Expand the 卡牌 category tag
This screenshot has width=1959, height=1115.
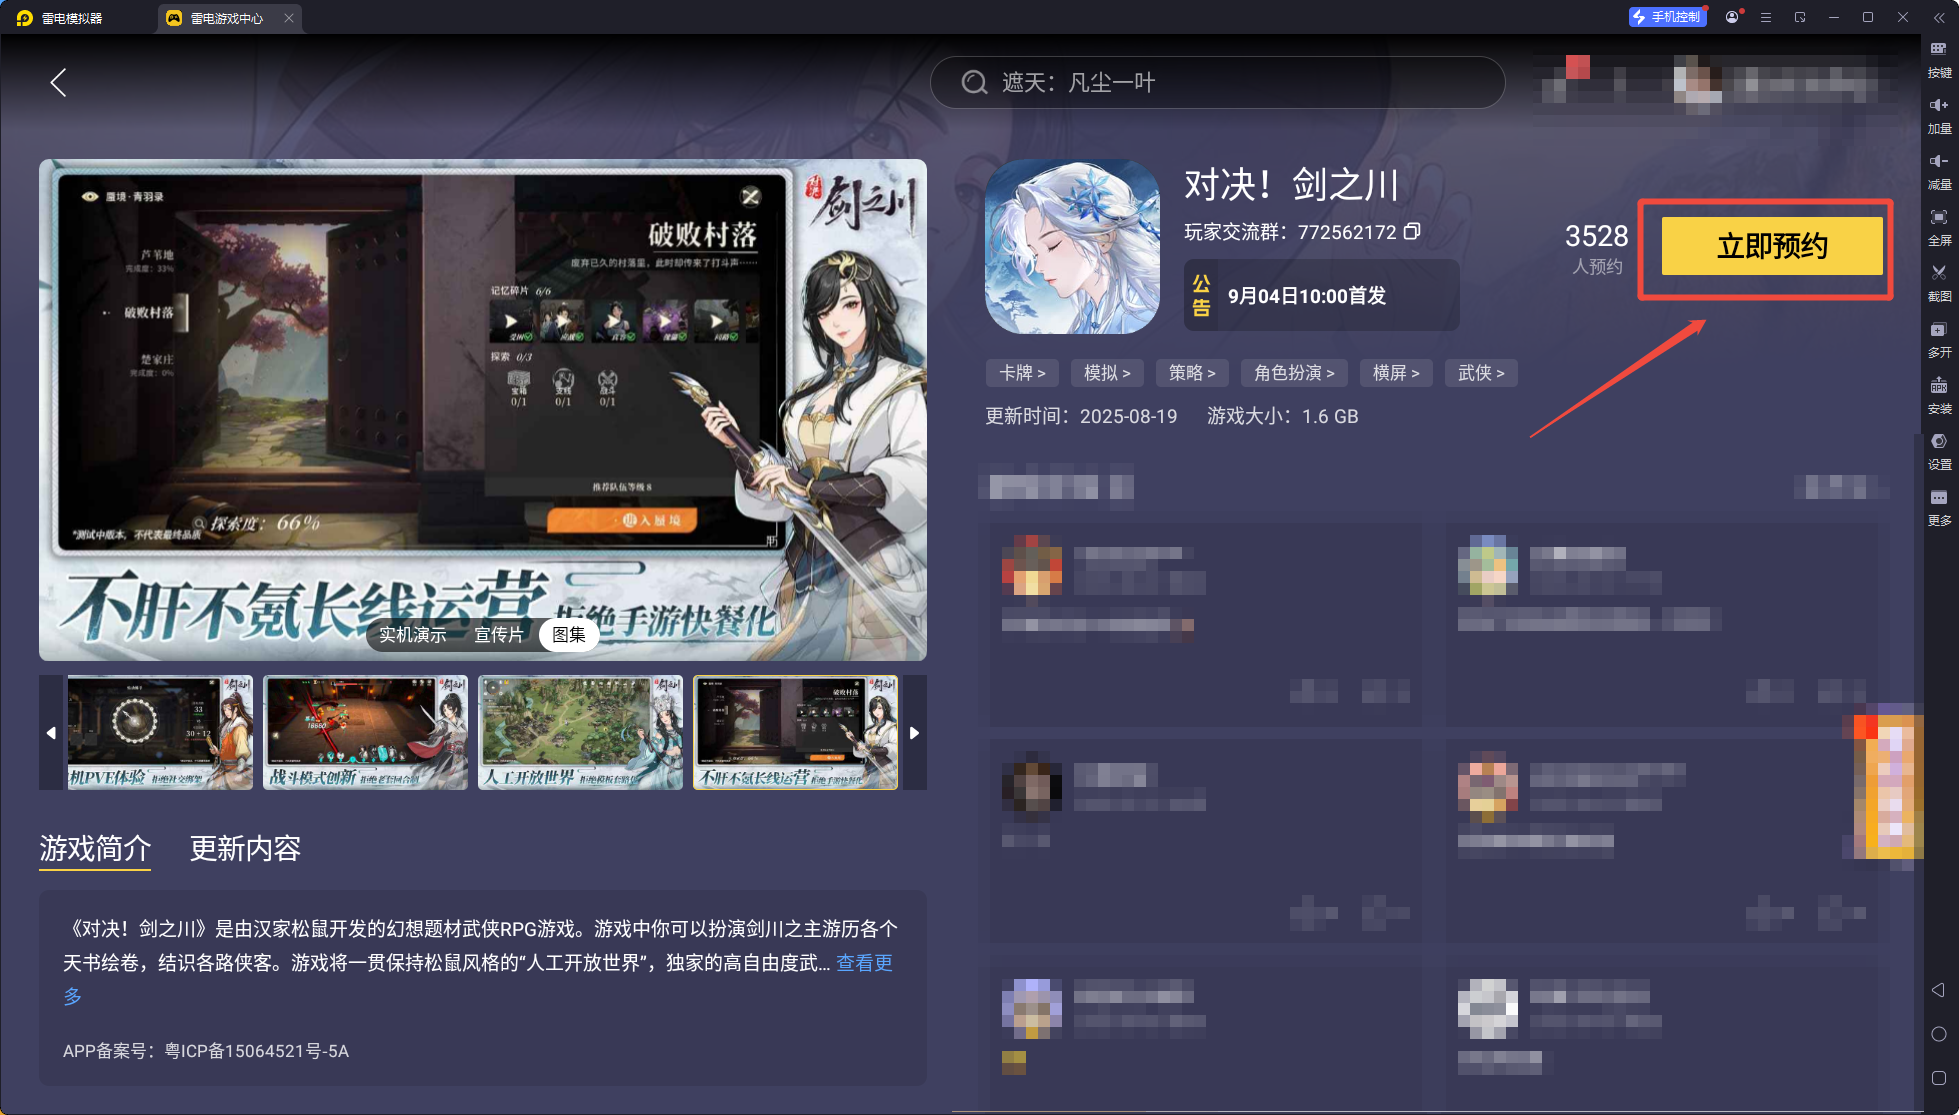(x=1022, y=373)
